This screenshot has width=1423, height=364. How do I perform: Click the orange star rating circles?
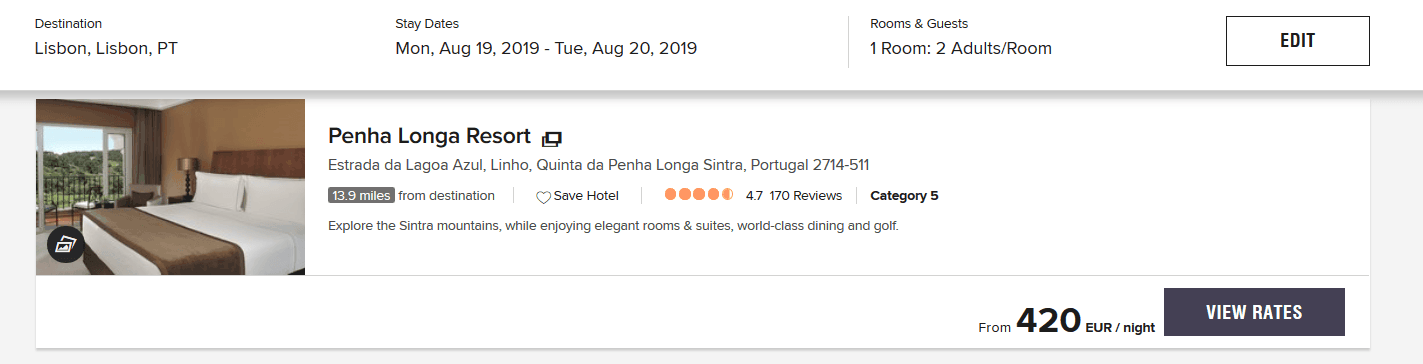coord(699,195)
